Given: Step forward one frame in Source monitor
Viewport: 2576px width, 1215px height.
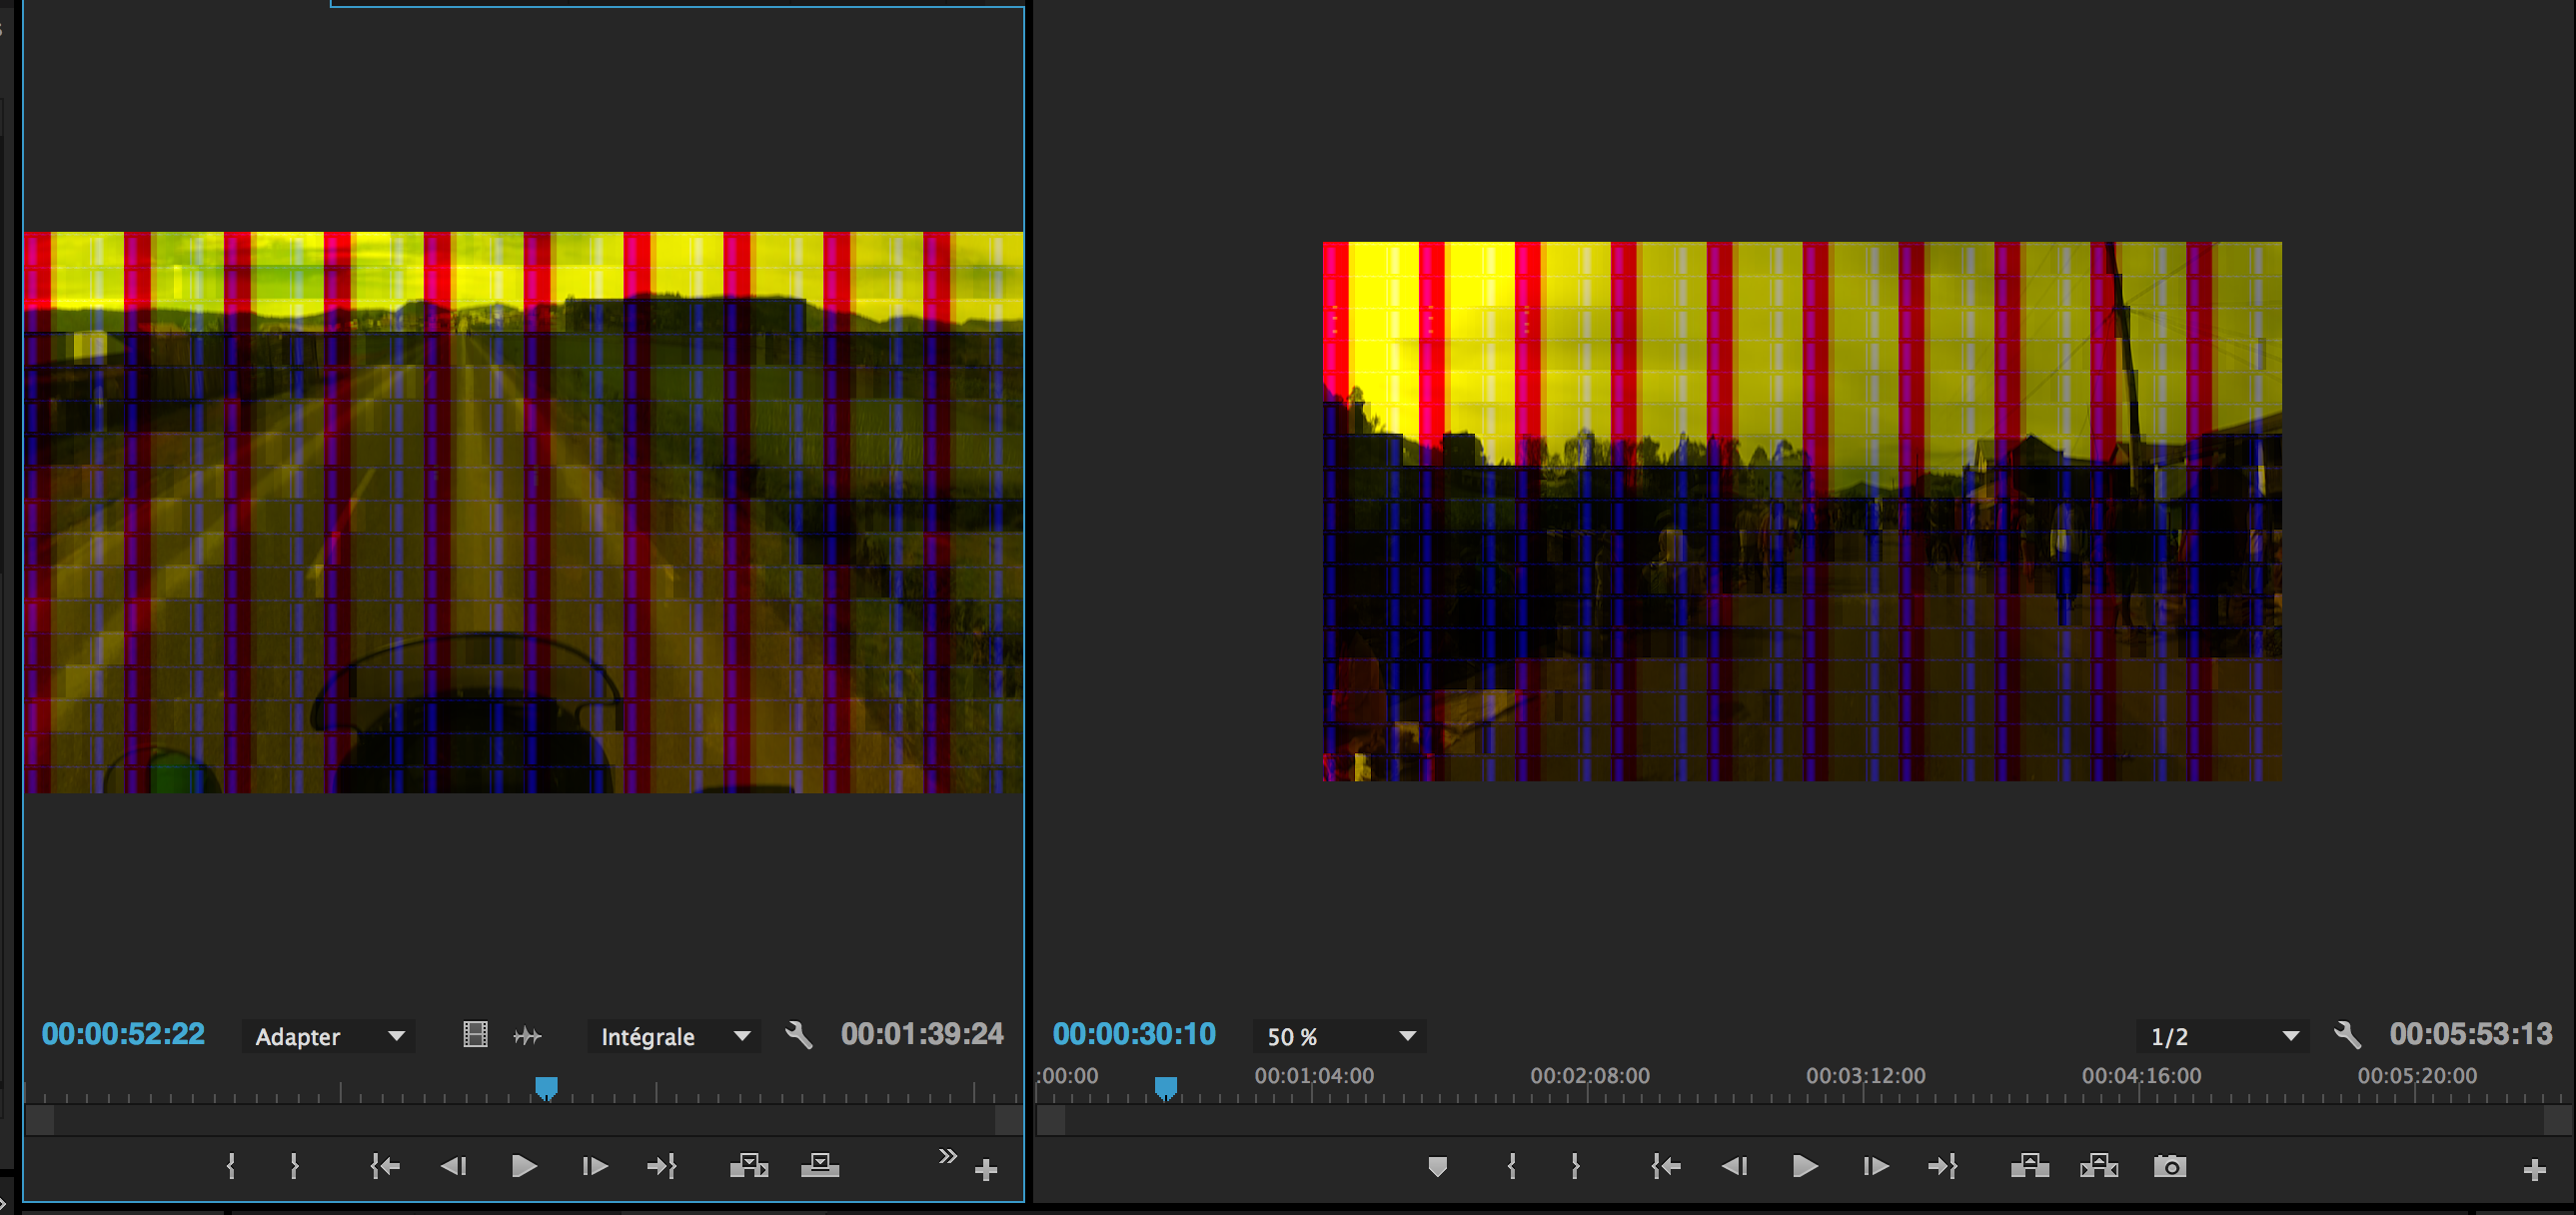Looking at the screenshot, I should pos(594,1166).
